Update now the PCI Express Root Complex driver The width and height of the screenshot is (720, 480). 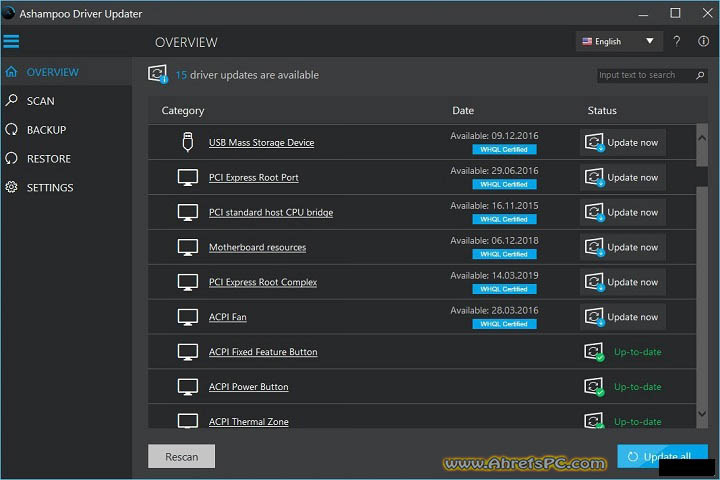622,282
